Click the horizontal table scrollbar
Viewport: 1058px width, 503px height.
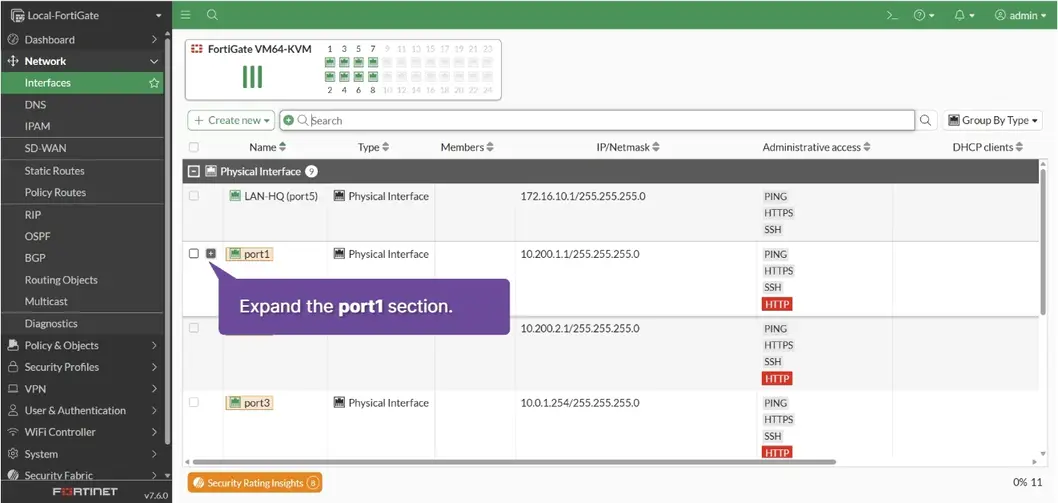coord(514,462)
